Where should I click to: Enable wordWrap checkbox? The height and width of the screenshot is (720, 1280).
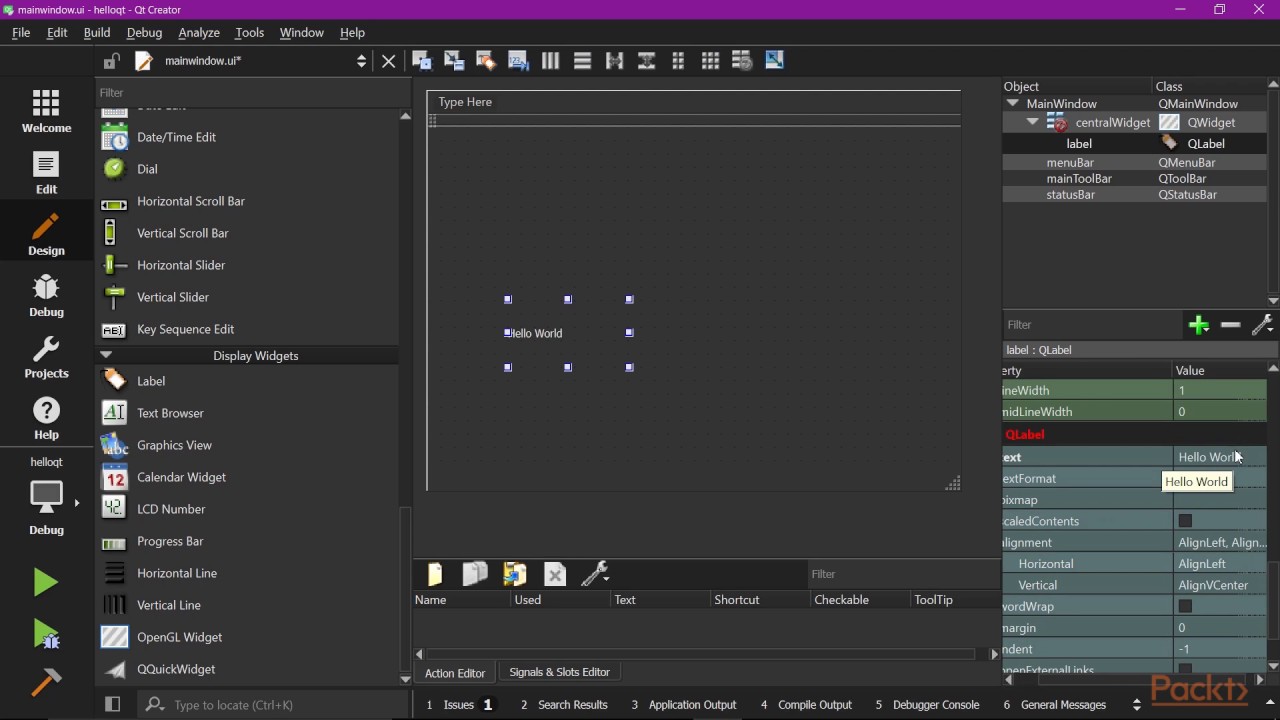click(x=1185, y=606)
